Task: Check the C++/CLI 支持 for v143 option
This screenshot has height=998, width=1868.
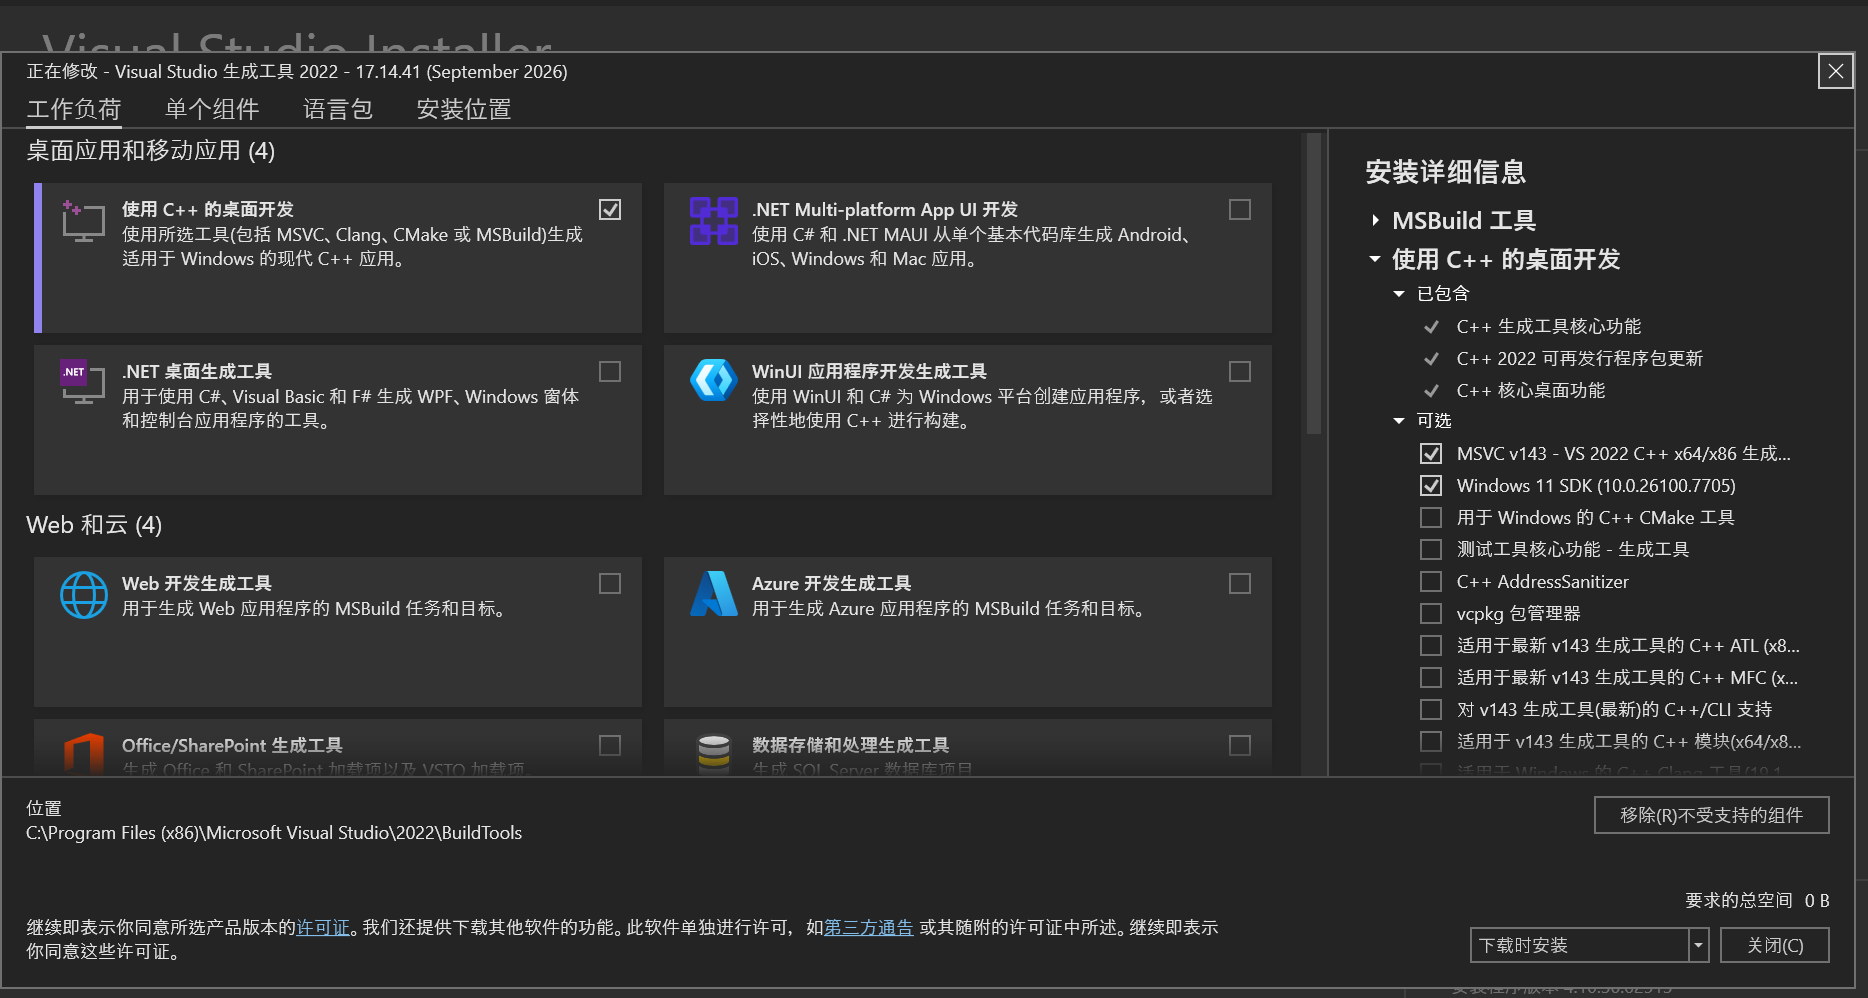Action: [1431, 710]
